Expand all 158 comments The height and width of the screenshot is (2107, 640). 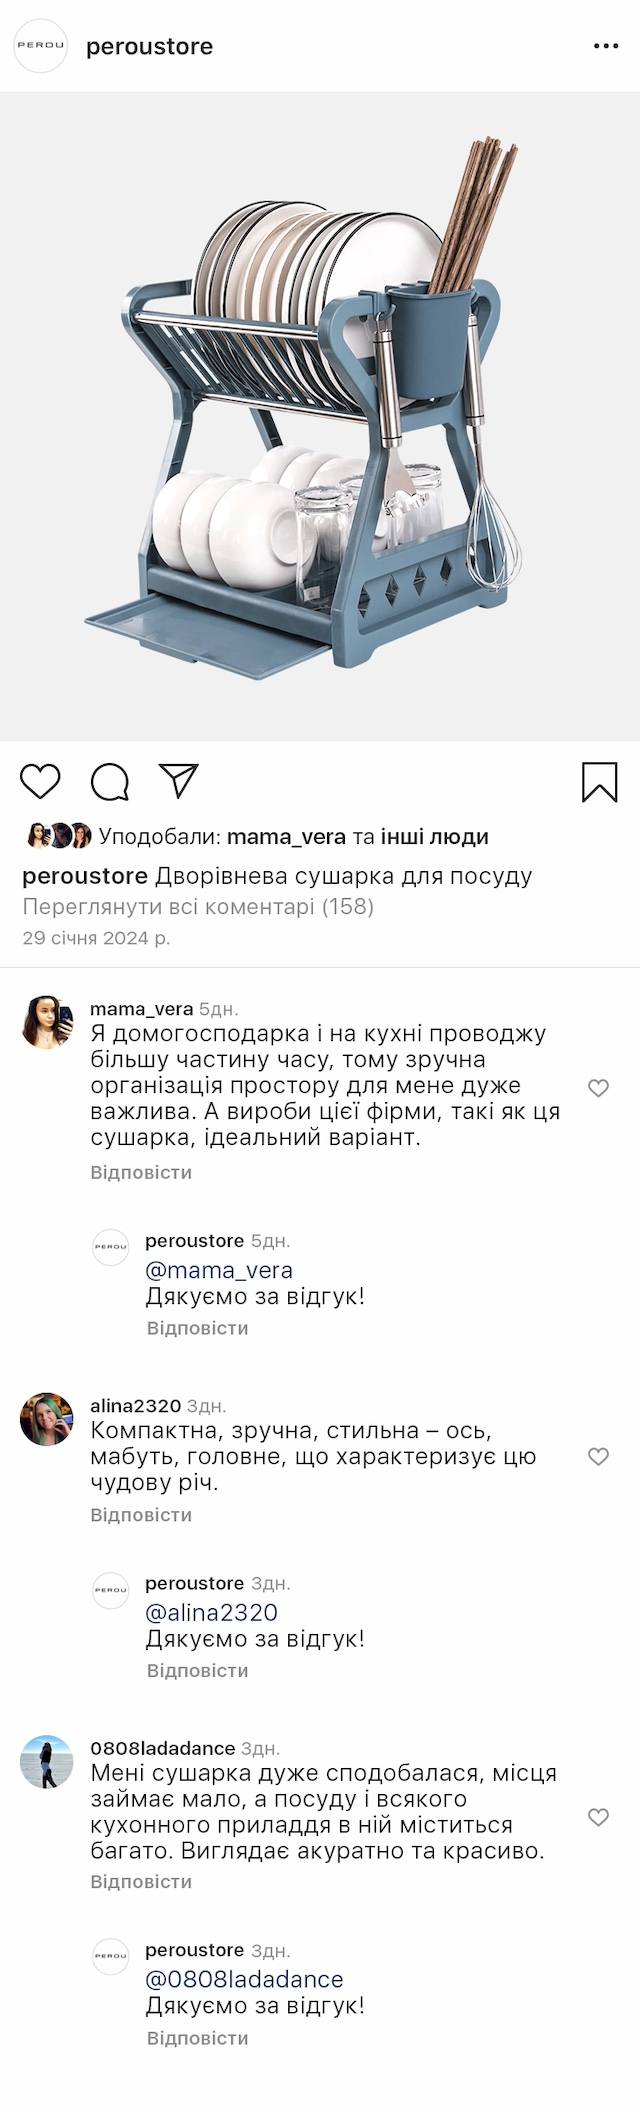click(x=198, y=907)
